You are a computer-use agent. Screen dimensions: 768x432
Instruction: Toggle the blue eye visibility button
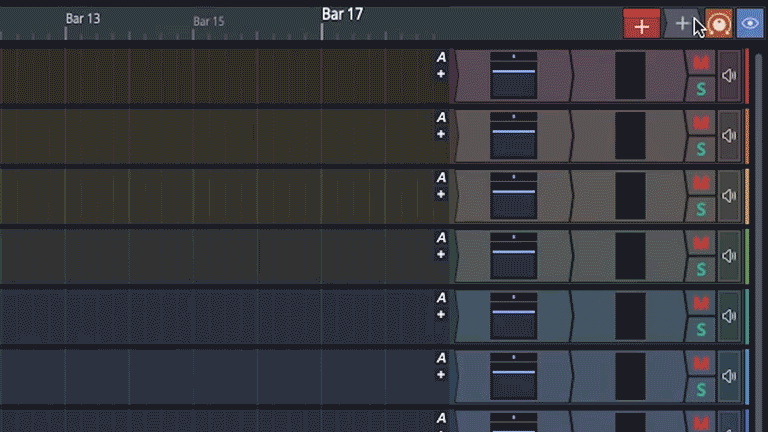coord(750,24)
